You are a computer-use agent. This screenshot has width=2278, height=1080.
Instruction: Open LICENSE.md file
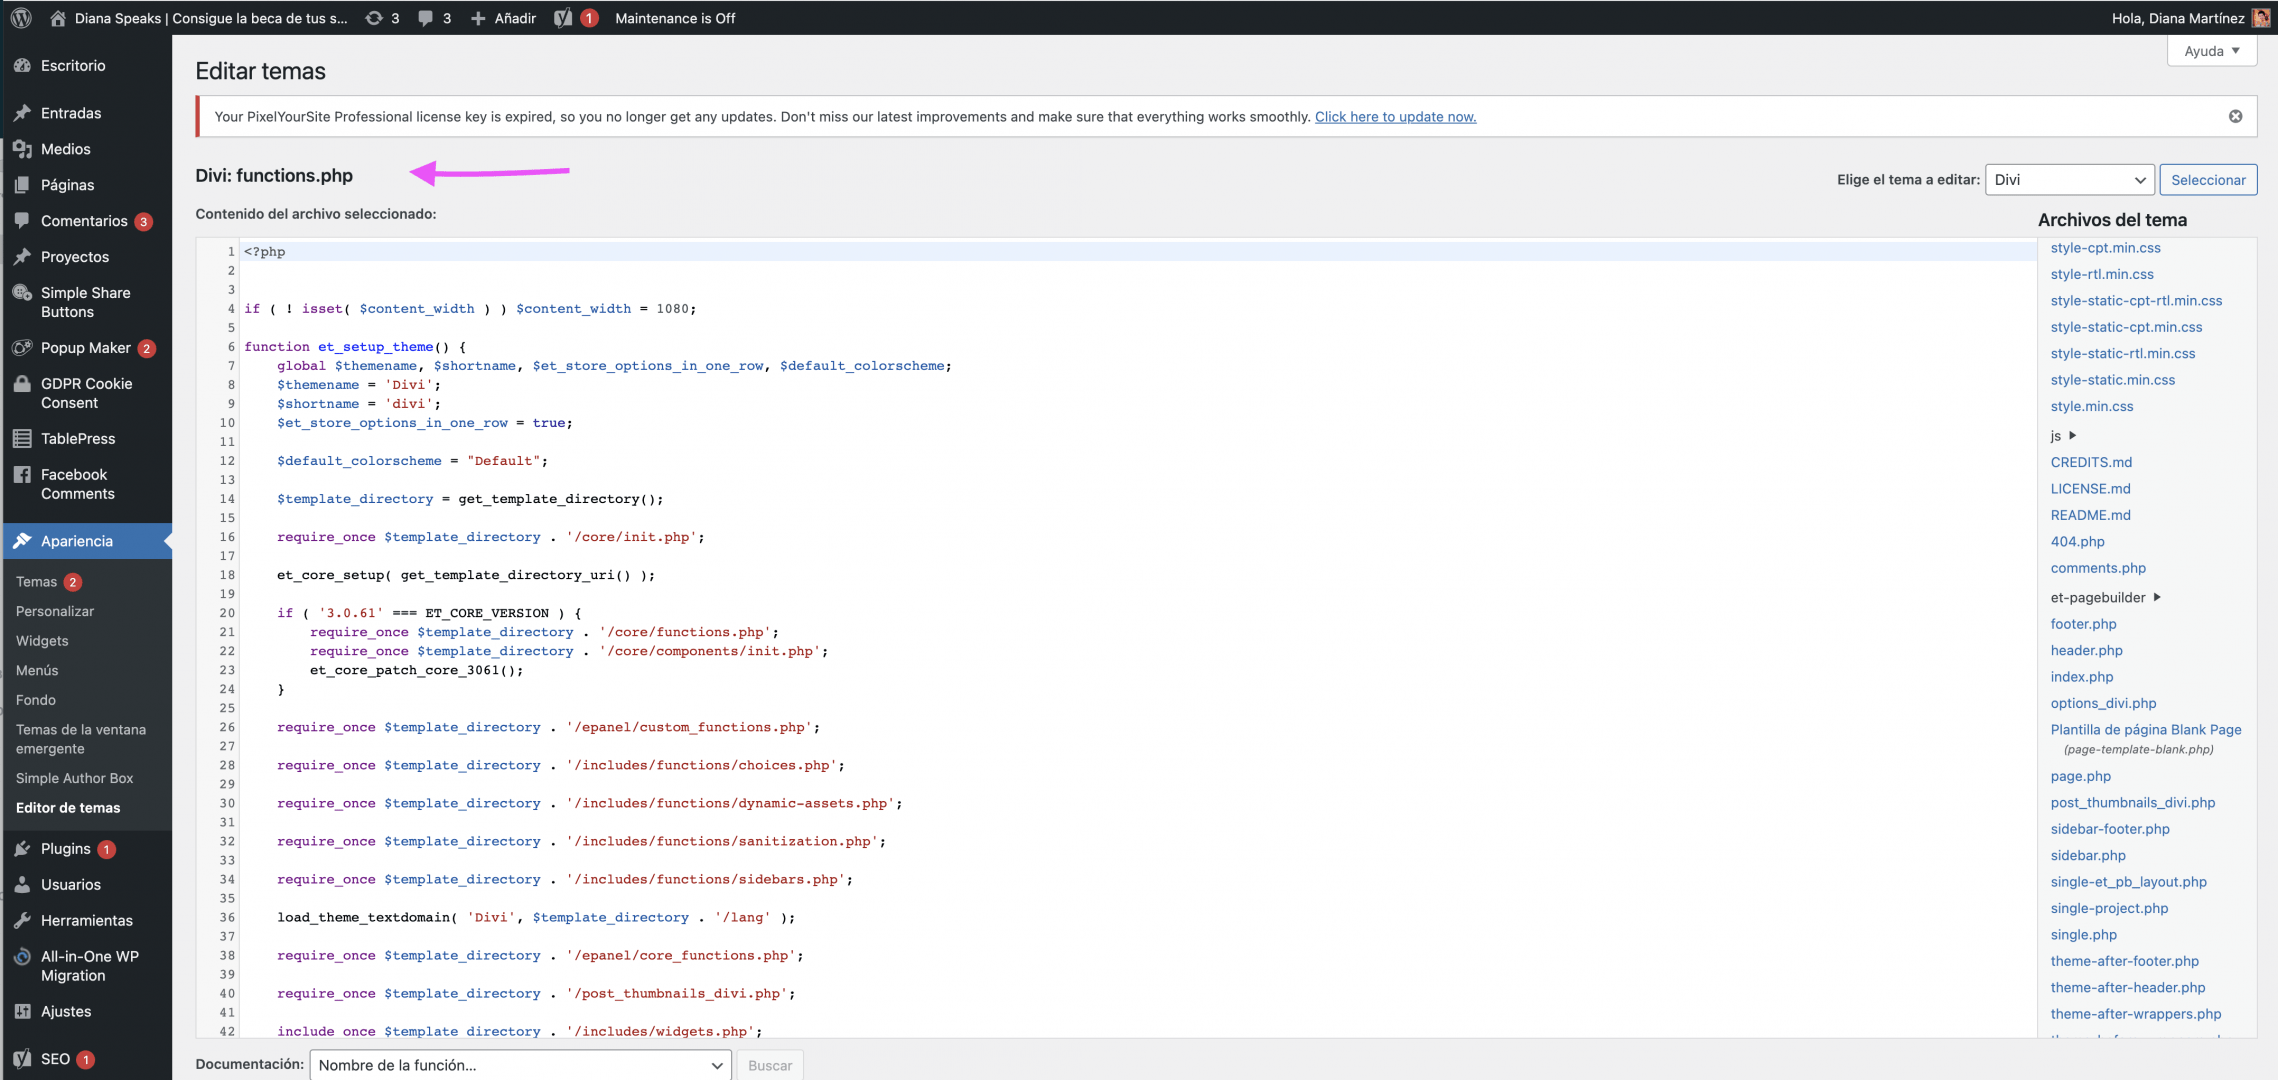click(2090, 489)
